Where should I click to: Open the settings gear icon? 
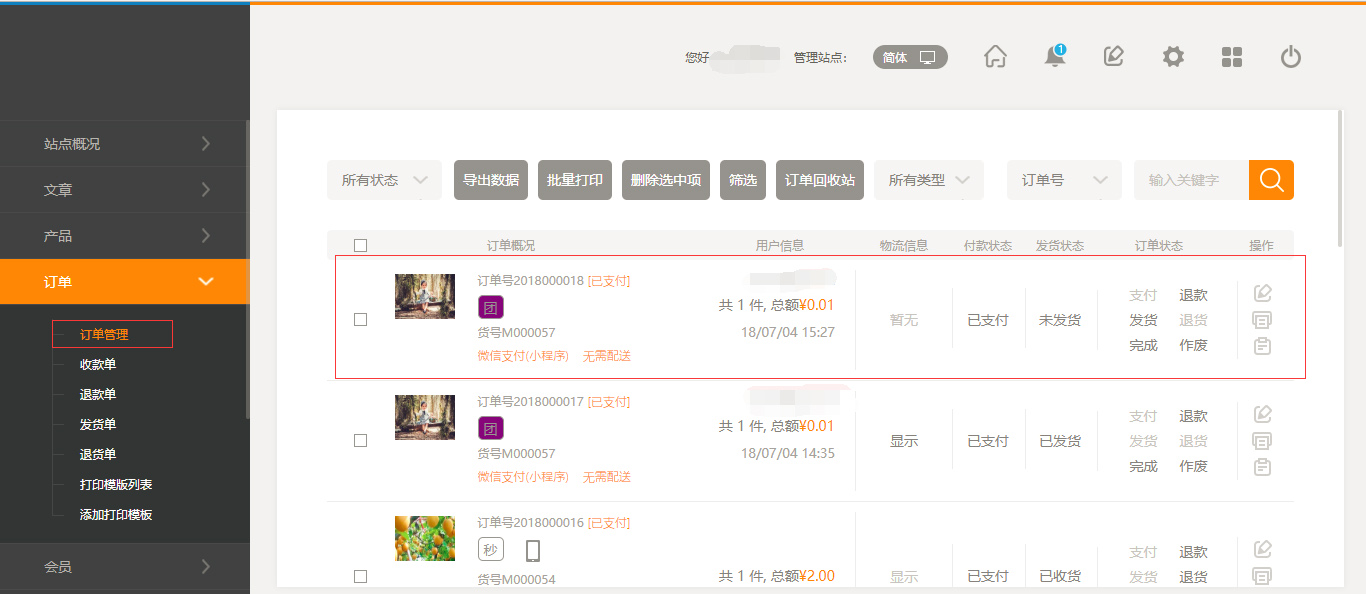1173,57
